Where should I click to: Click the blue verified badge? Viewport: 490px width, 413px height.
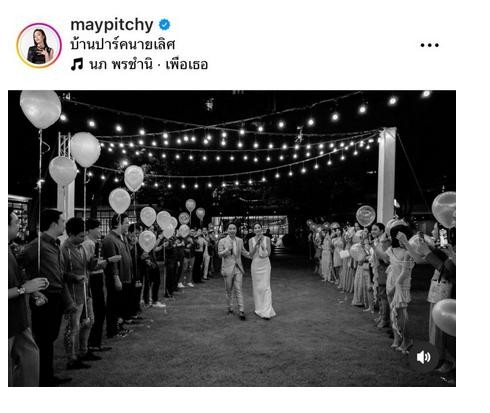pos(164,25)
